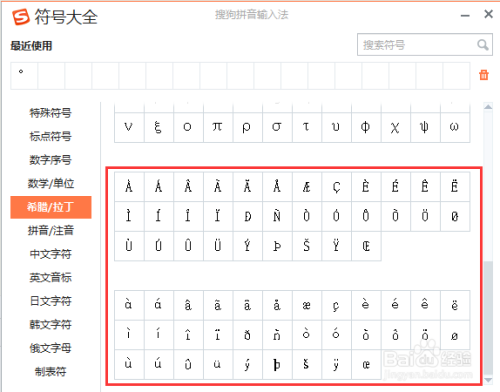Open the 数字序号 category
Image resolution: width=500 pixels, height=392 pixels.
[x=50, y=160]
